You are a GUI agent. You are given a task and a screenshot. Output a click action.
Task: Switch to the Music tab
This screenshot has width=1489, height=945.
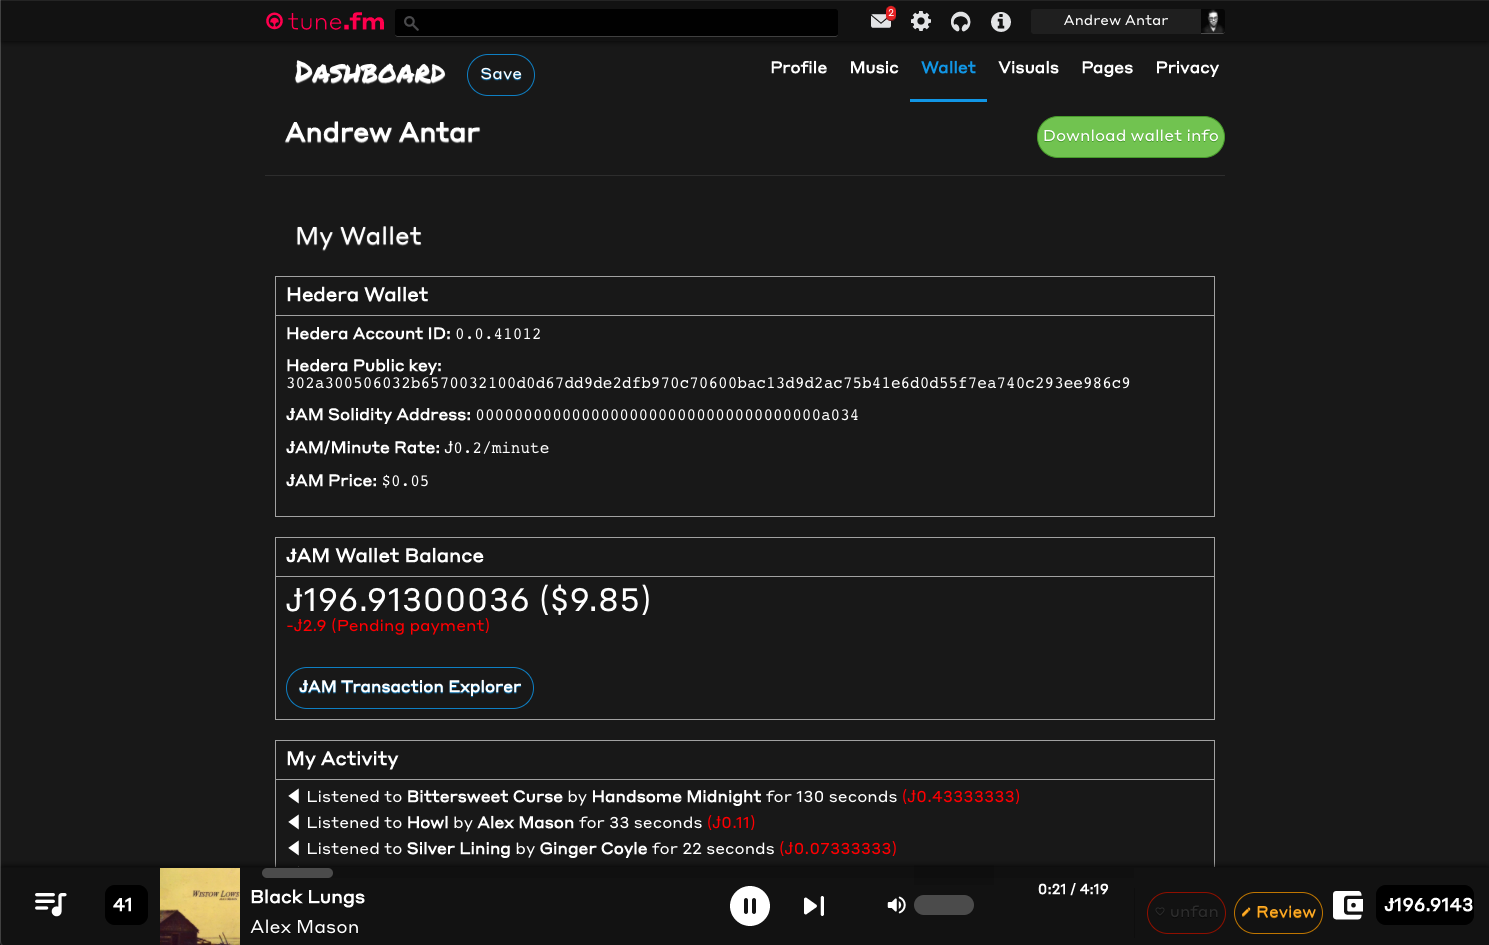pyautogui.click(x=873, y=68)
